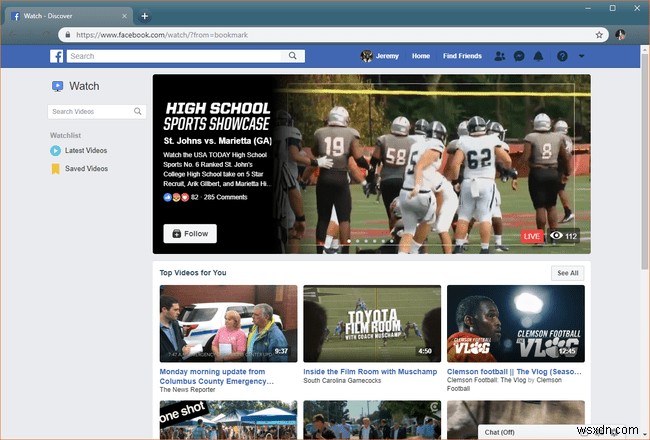
Task: Click magnifier icon in Search Videos box
Action: (x=138, y=111)
